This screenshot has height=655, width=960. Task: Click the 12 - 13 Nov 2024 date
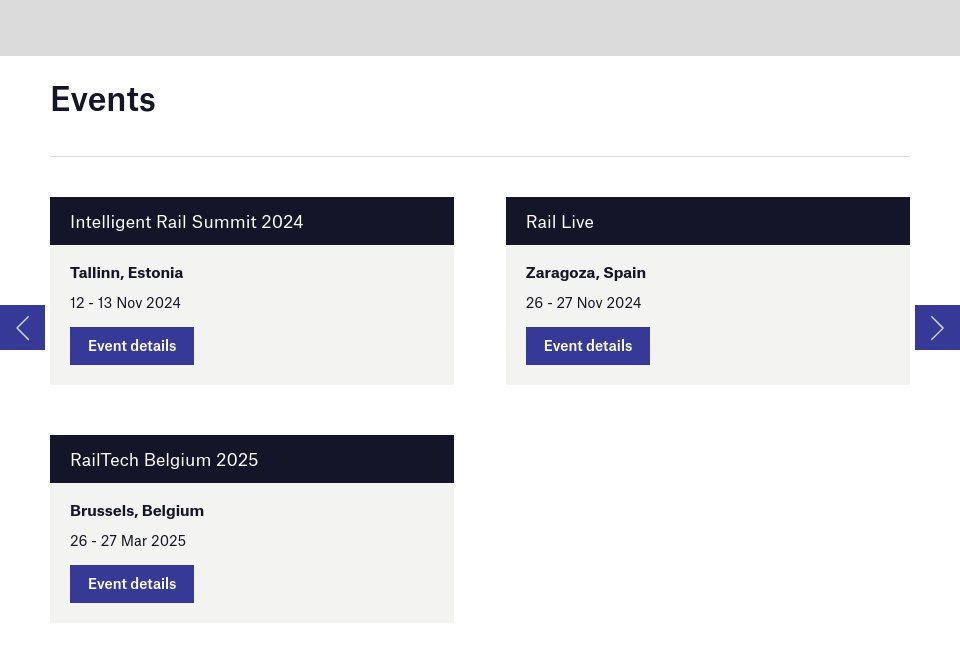(x=125, y=302)
